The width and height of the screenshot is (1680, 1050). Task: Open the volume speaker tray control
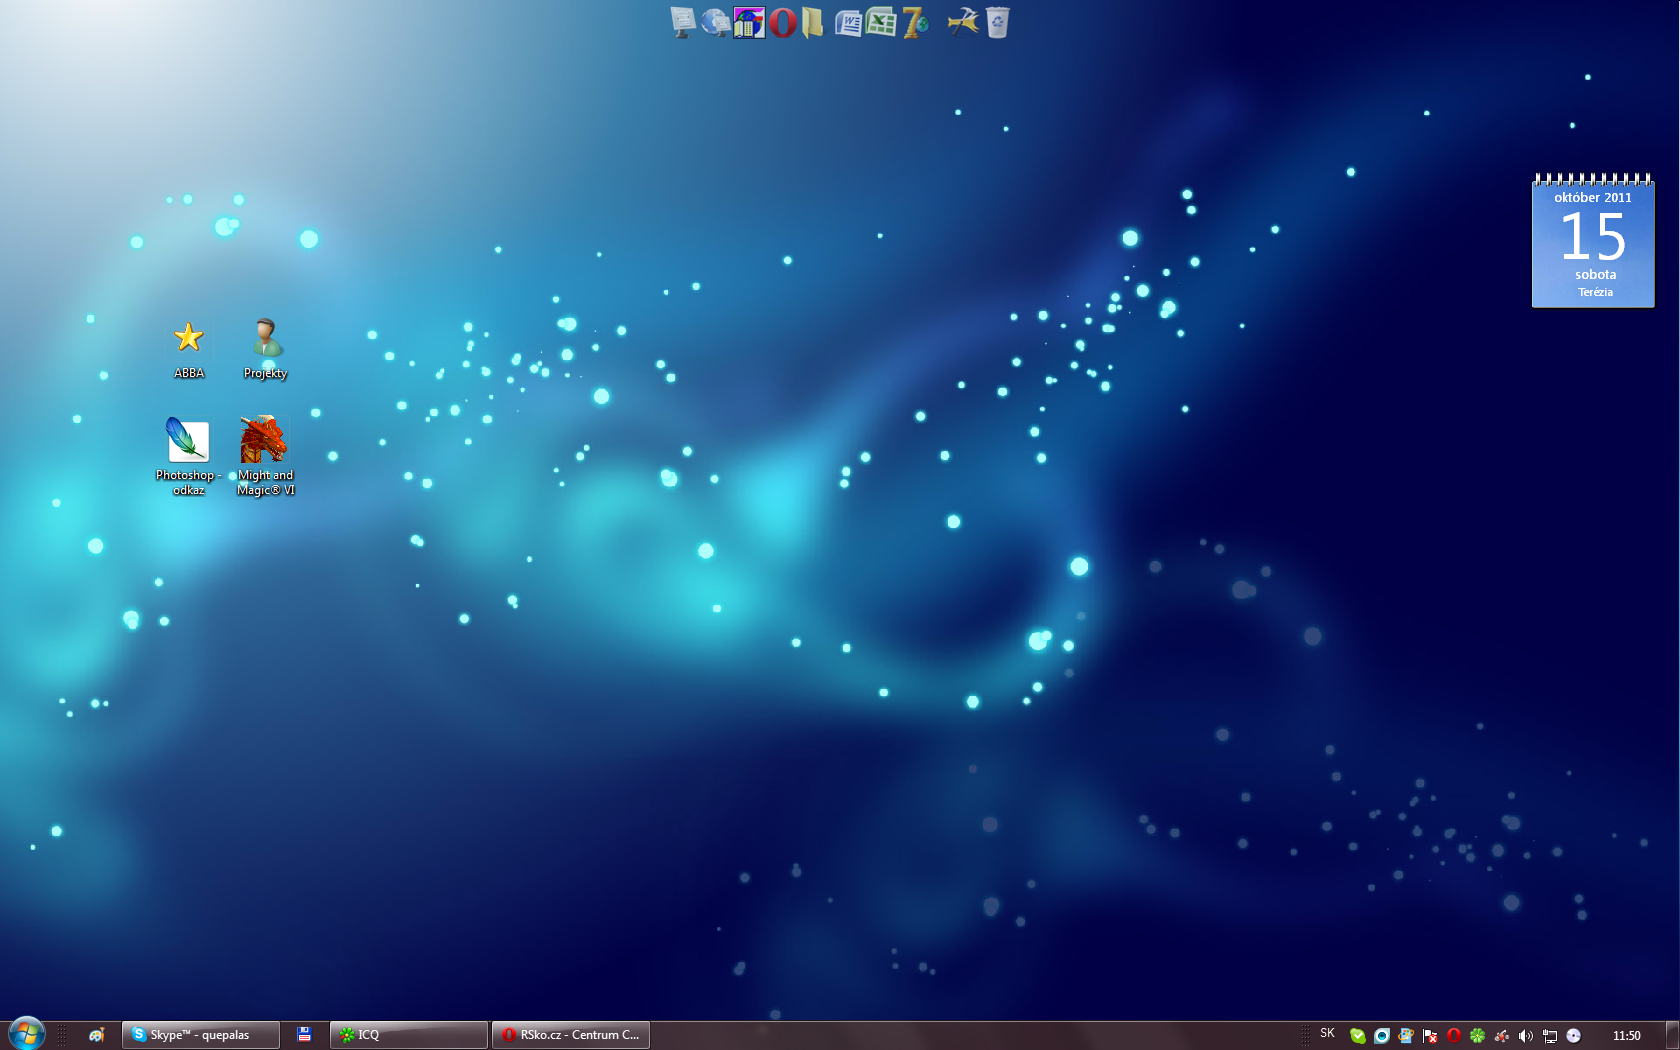1525,1036
